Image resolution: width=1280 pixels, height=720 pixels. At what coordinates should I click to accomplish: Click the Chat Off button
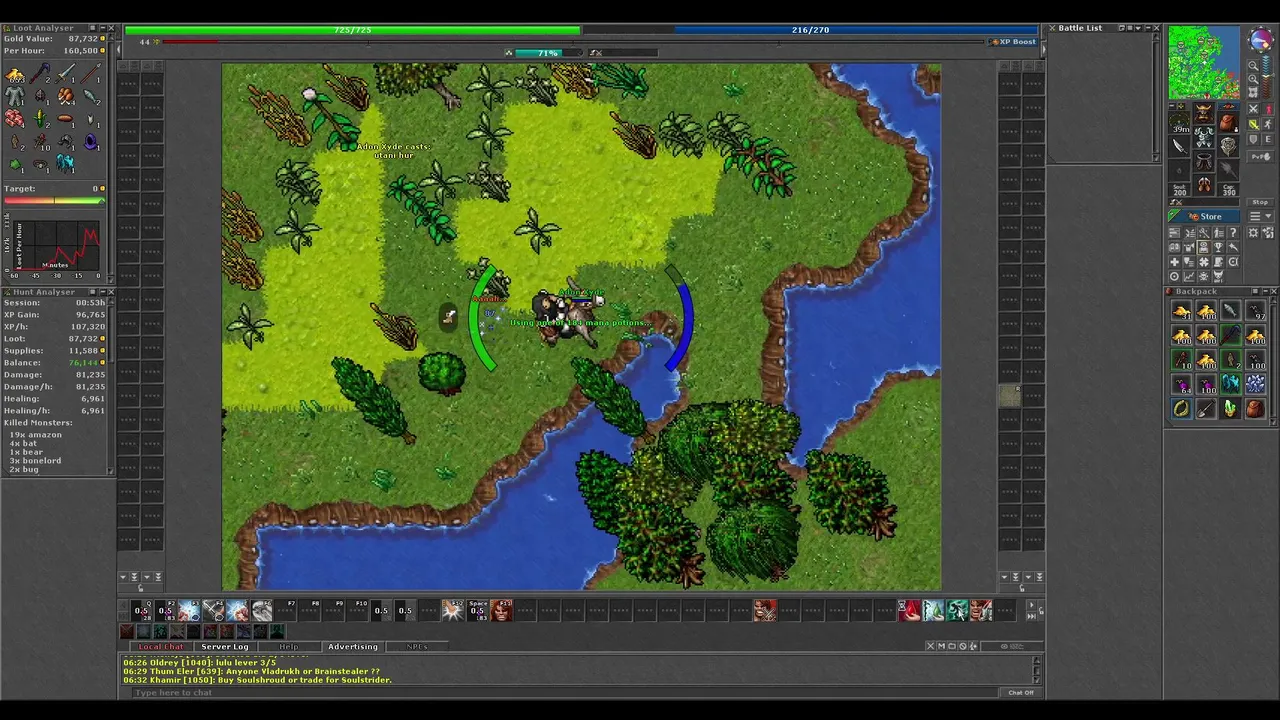click(x=1021, y=692)
